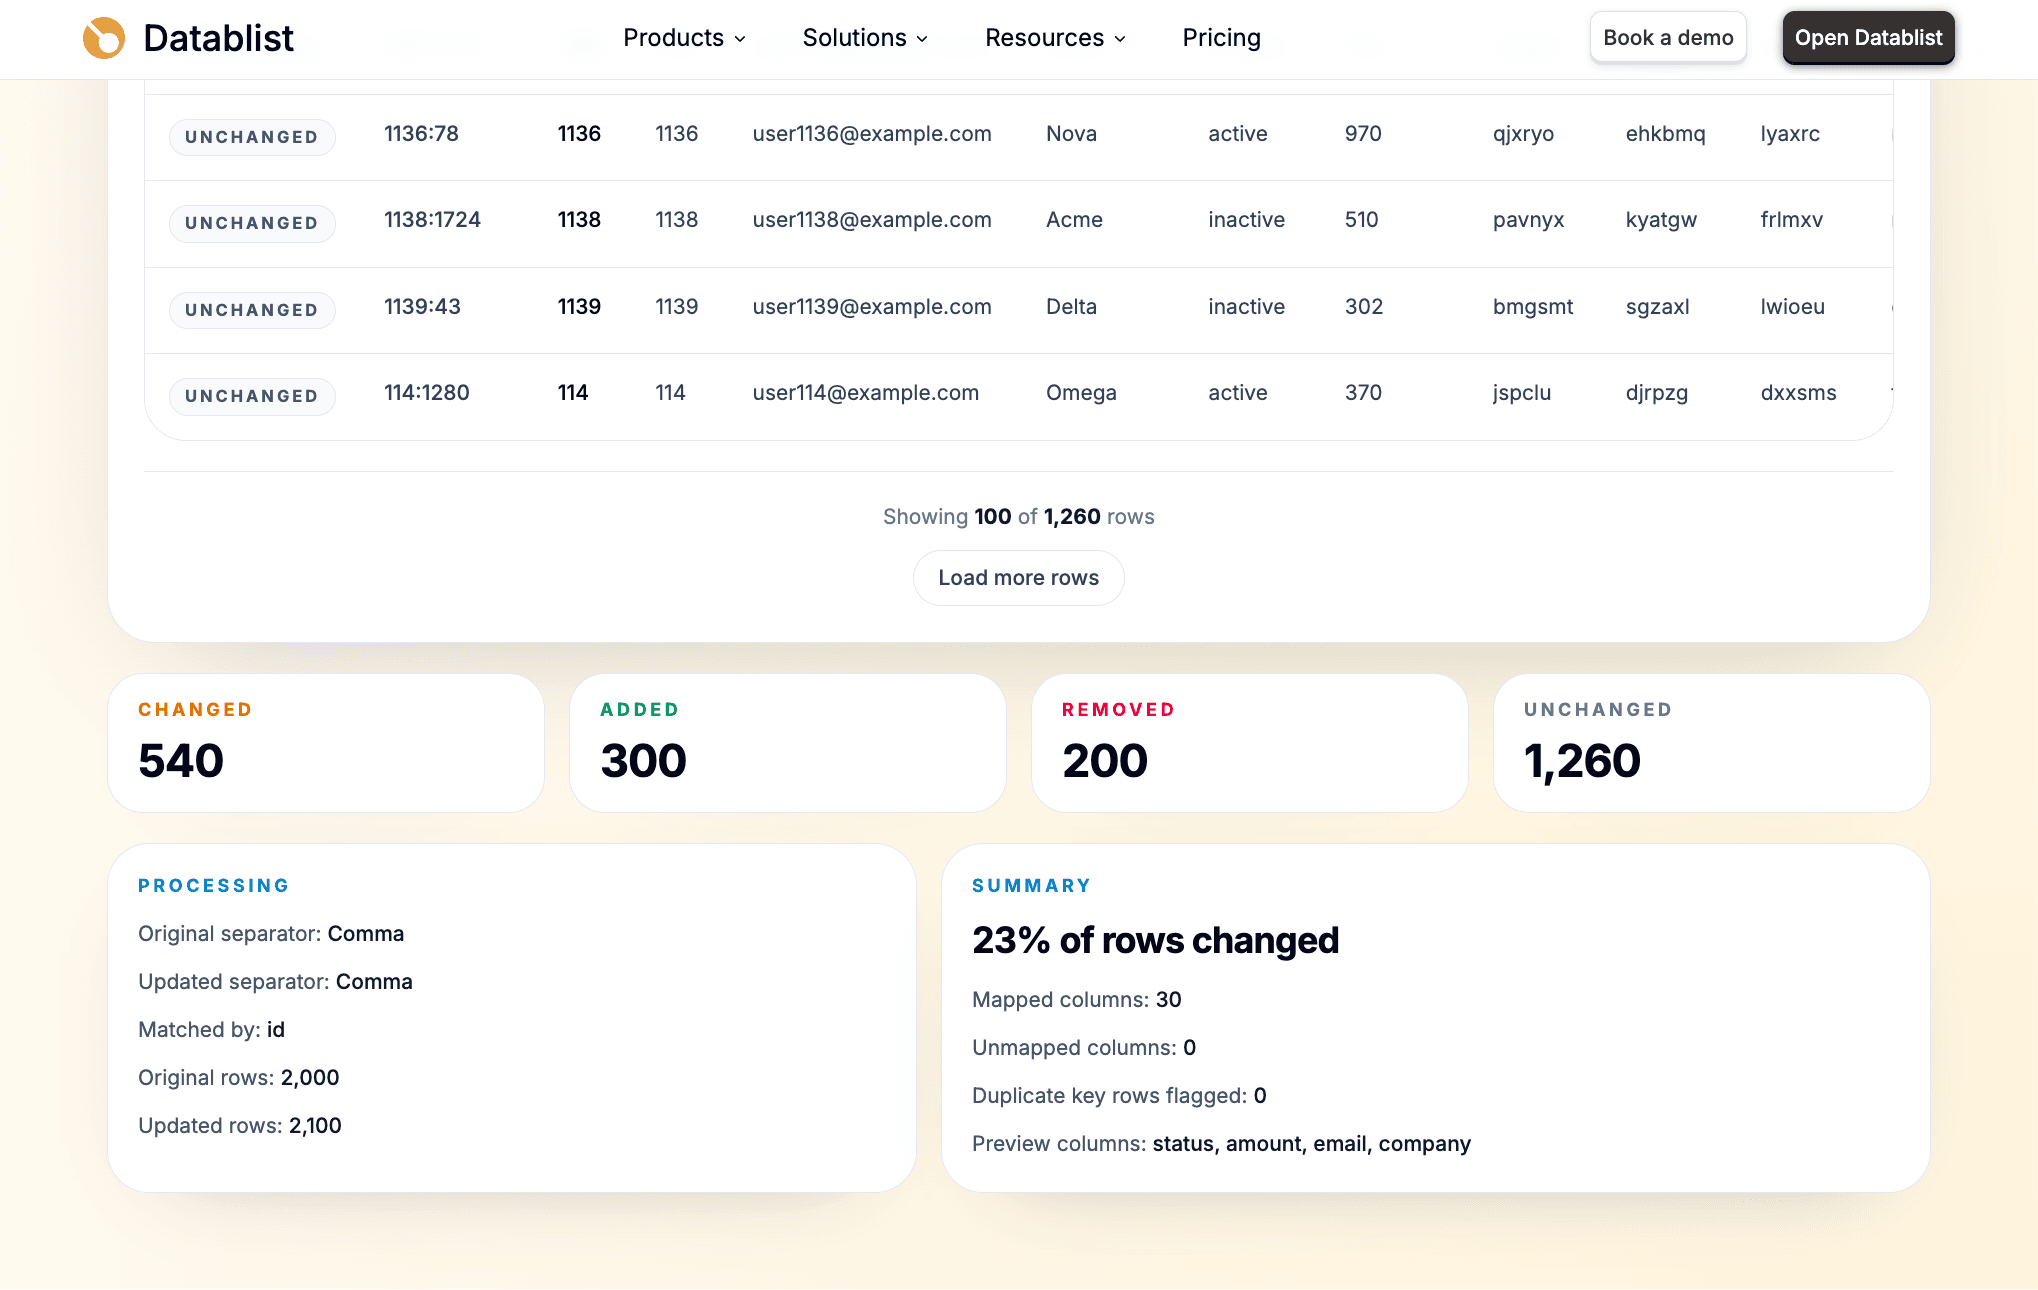
Task: Click the REMOVED count card showing 200
Action: coord(1250,743)
